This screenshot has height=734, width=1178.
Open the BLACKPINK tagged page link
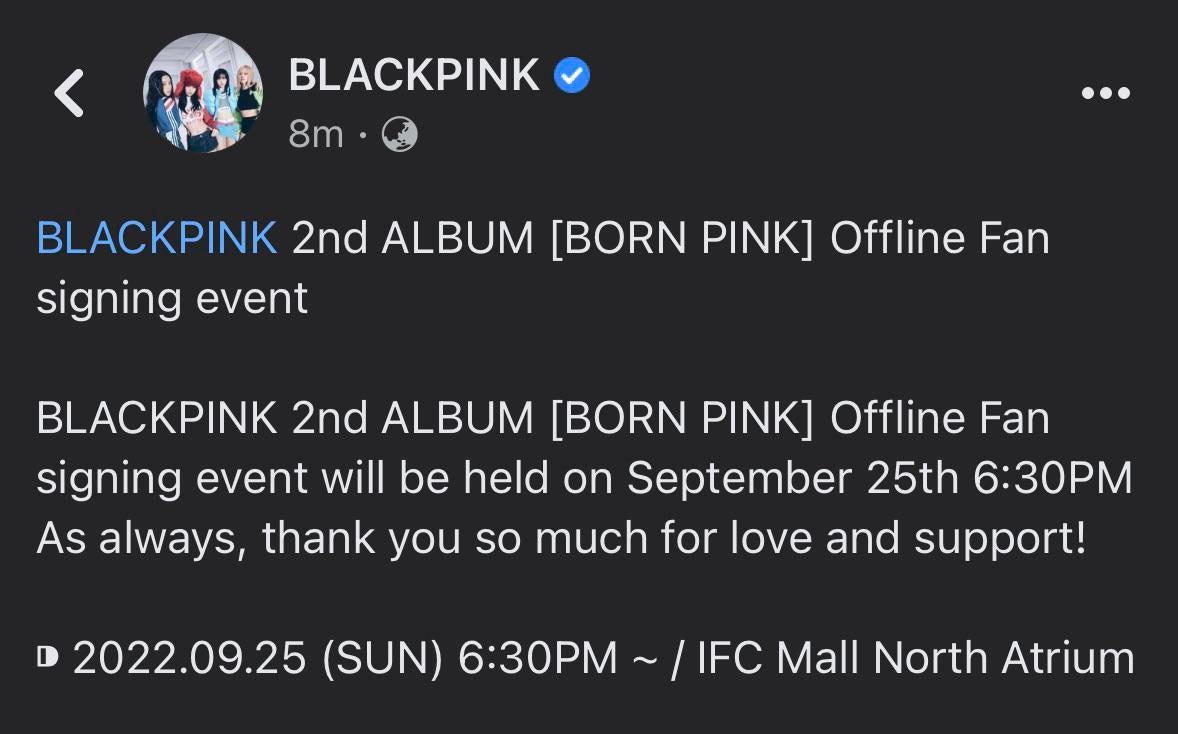pyautogui.click(x=155, y=237)
